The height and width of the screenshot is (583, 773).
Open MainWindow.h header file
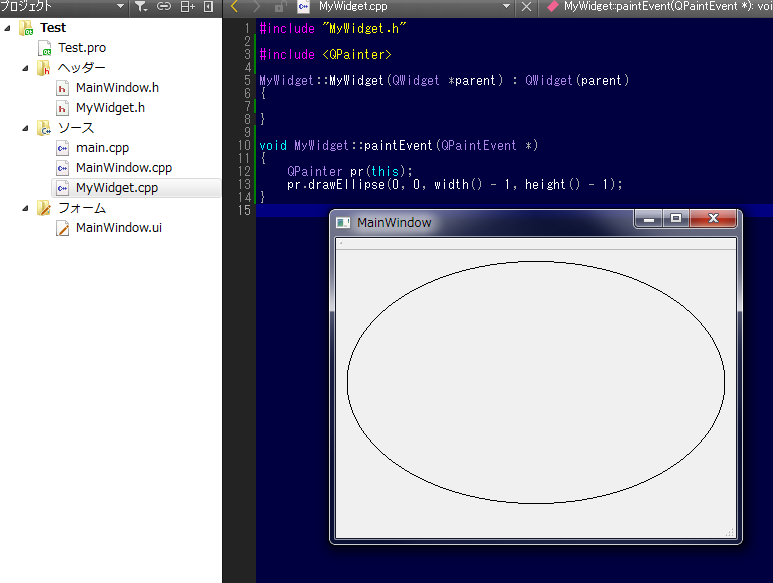pos(117,88)
